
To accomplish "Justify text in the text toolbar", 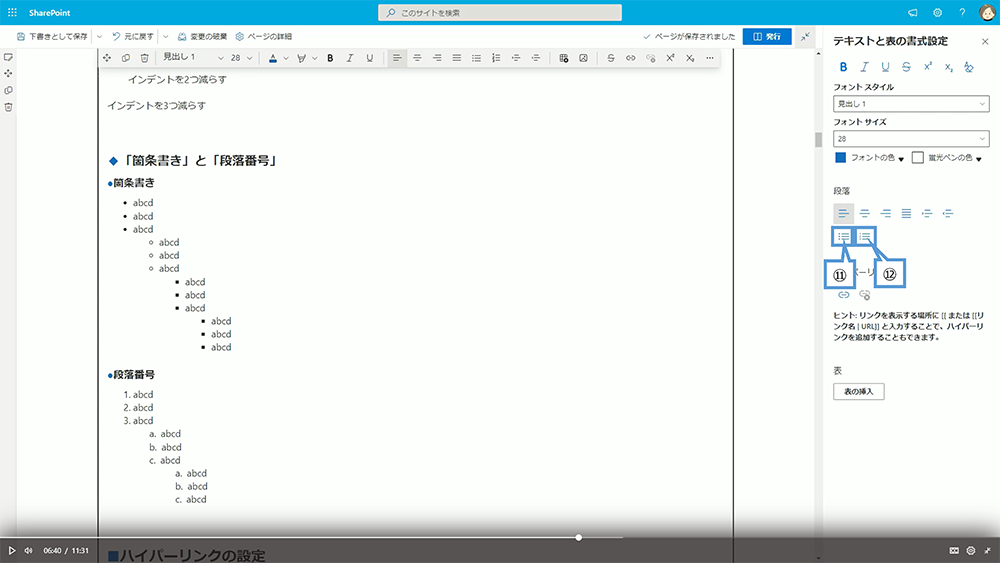I will [x=457, y=58].
